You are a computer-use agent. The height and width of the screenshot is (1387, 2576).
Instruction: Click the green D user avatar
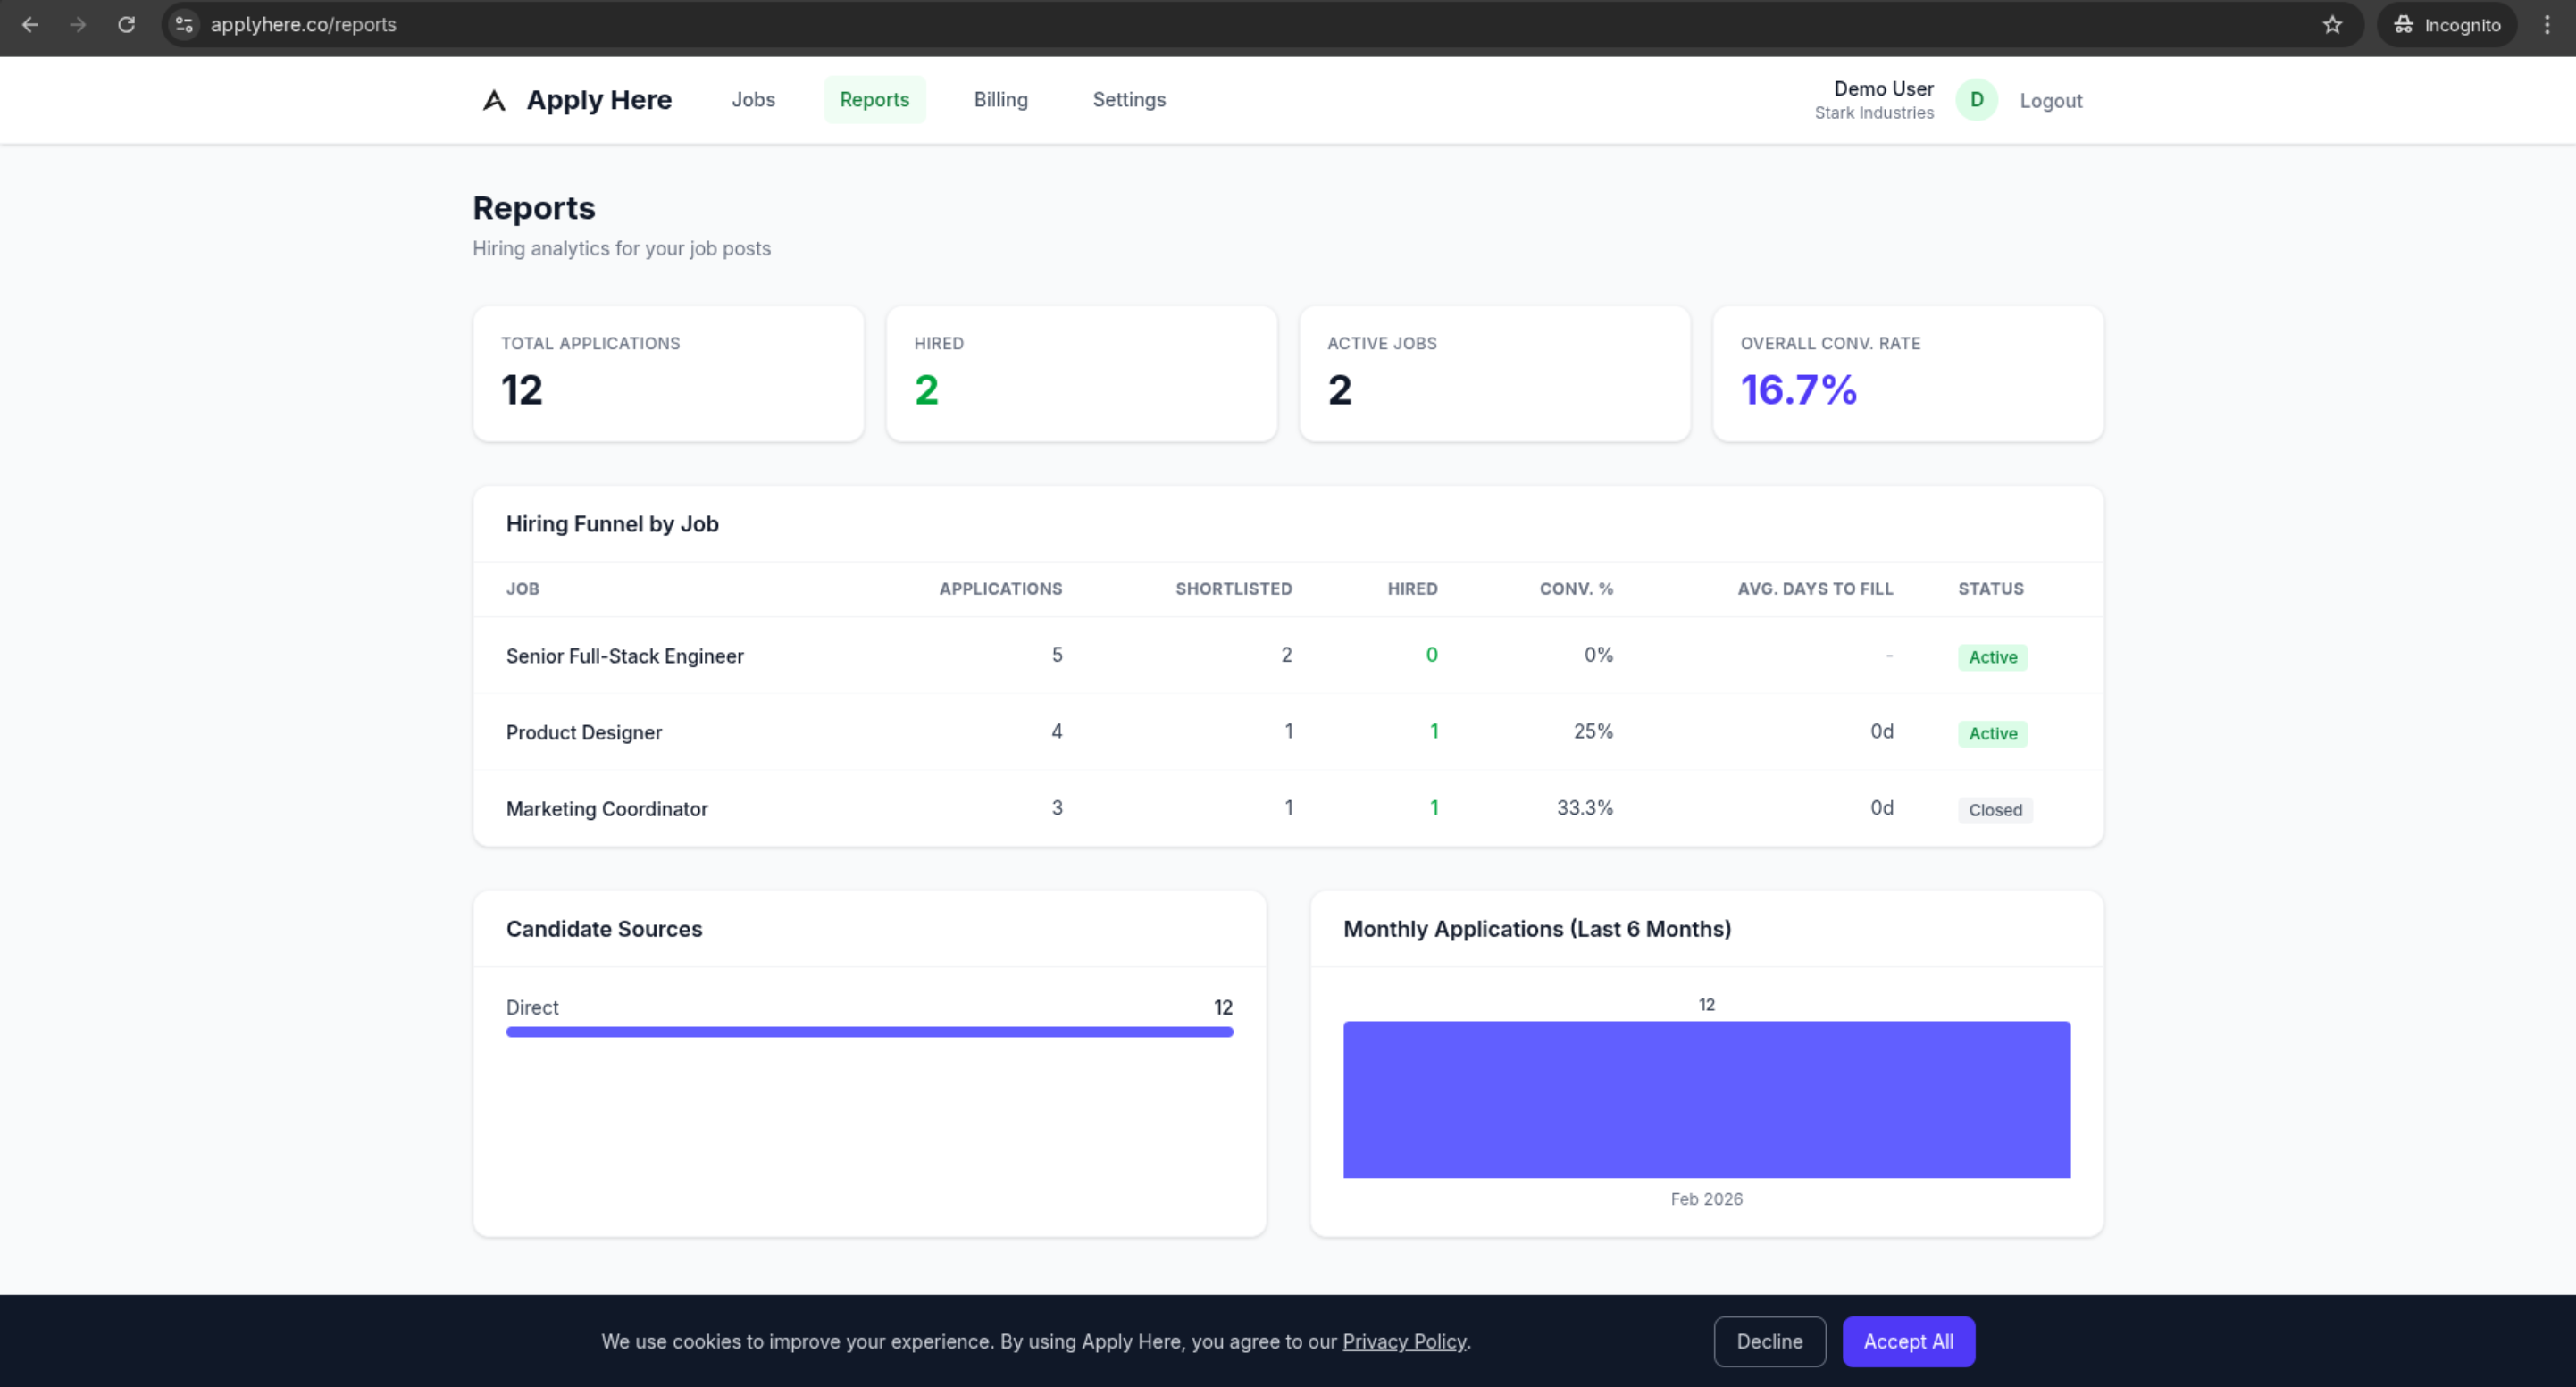1976,100
